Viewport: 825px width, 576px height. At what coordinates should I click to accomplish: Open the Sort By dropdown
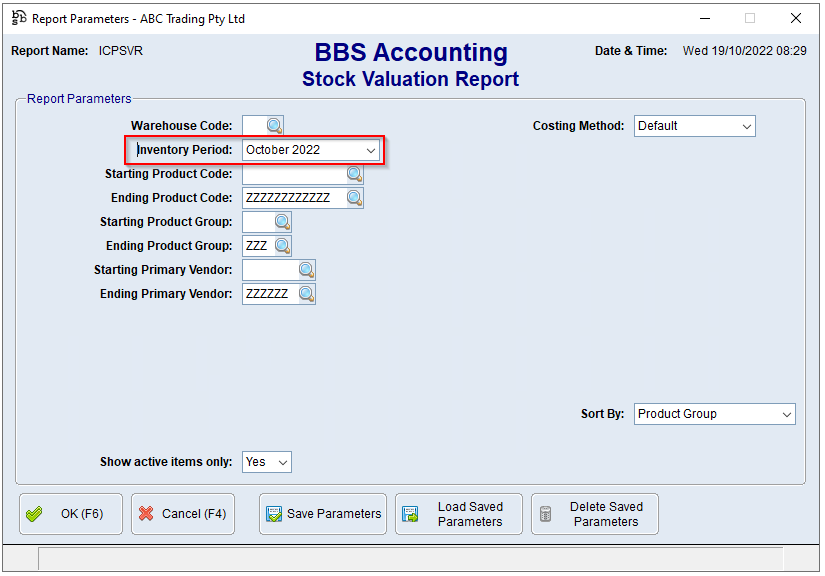[786, 414]
